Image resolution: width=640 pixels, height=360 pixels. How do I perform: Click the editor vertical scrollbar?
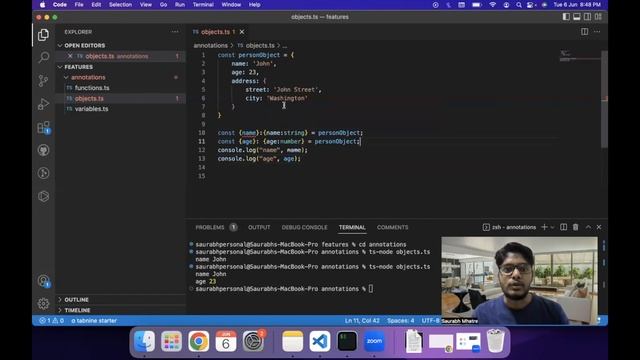(x=604, y=99)
